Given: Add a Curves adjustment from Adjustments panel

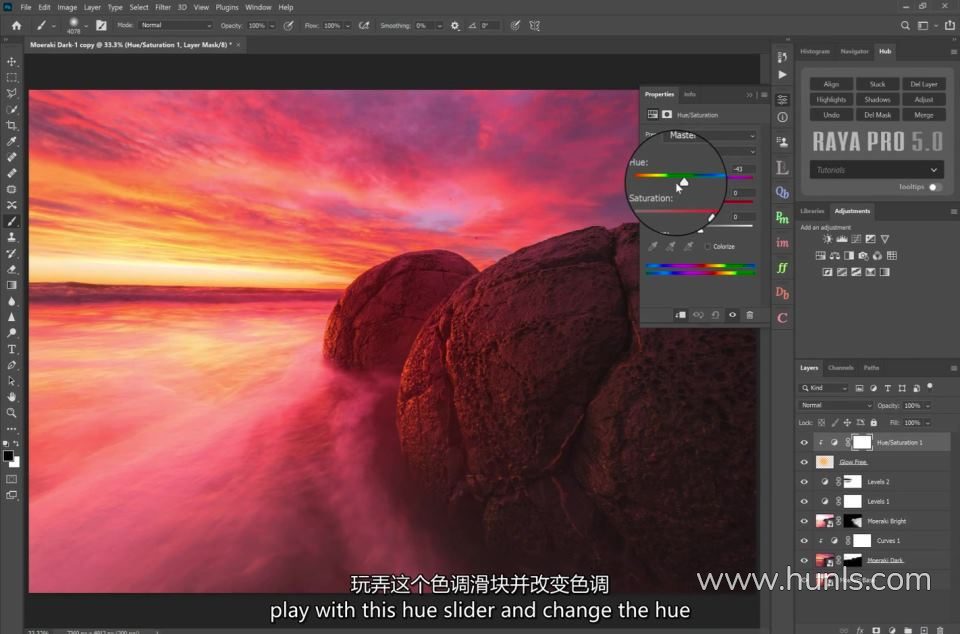Looking at the screenshot, I should coord(856,239).
